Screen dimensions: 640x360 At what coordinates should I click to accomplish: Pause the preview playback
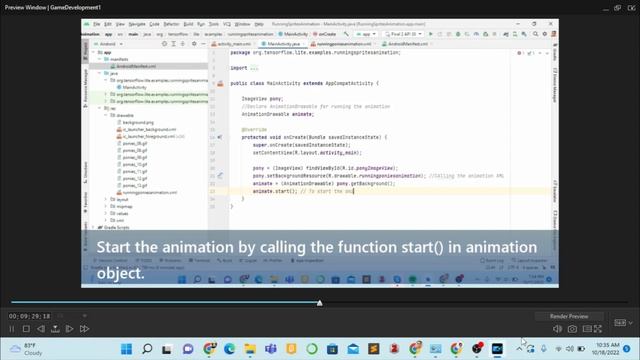click(x=11, y=329)
